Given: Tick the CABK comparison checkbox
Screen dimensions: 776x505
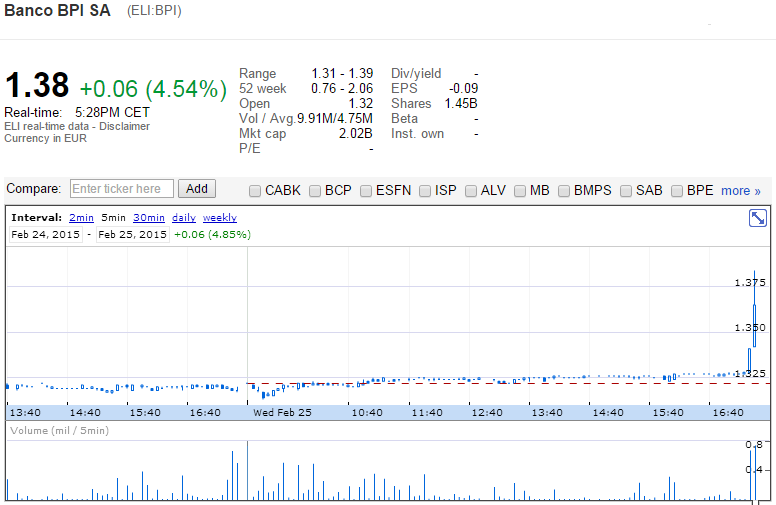Looking at the screenshot, I should click(x=255, y=191).
